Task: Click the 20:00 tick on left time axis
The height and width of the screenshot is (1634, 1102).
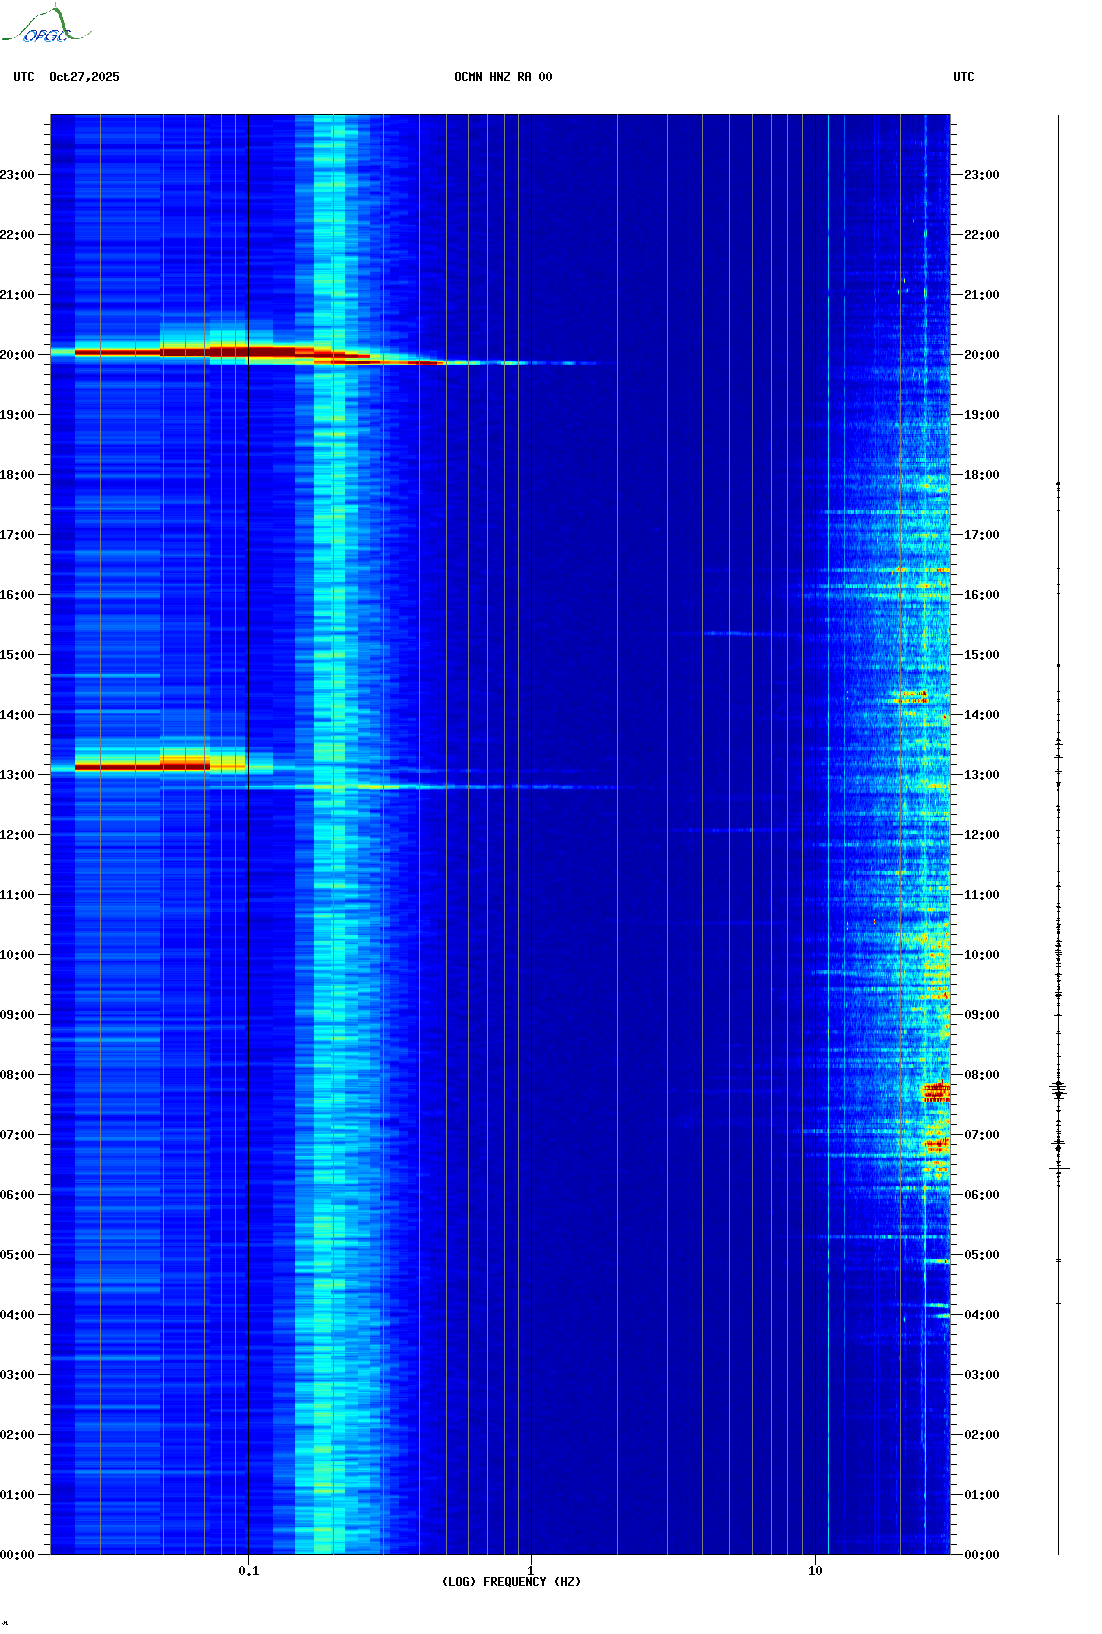Action: [x=18, y=354]
